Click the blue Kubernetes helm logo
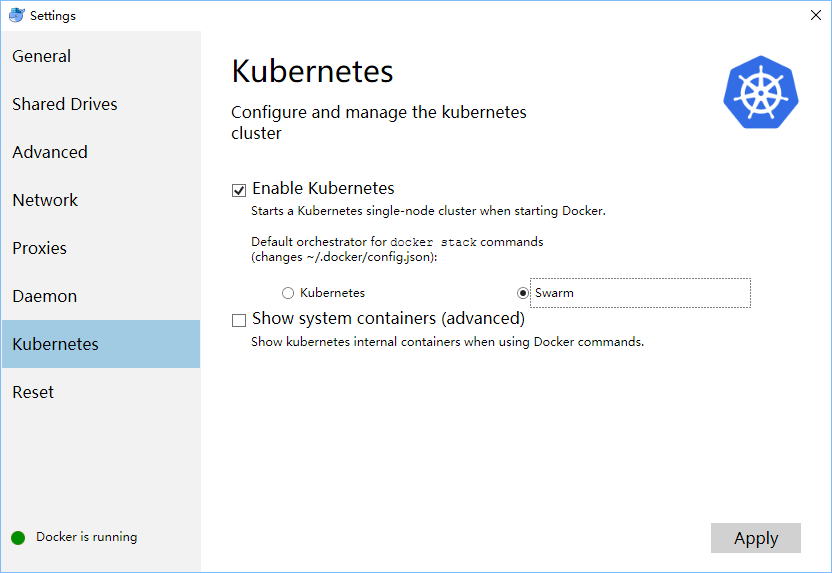Image resolution: width=832 pixels, height=573 pixels. pos(761,92)
